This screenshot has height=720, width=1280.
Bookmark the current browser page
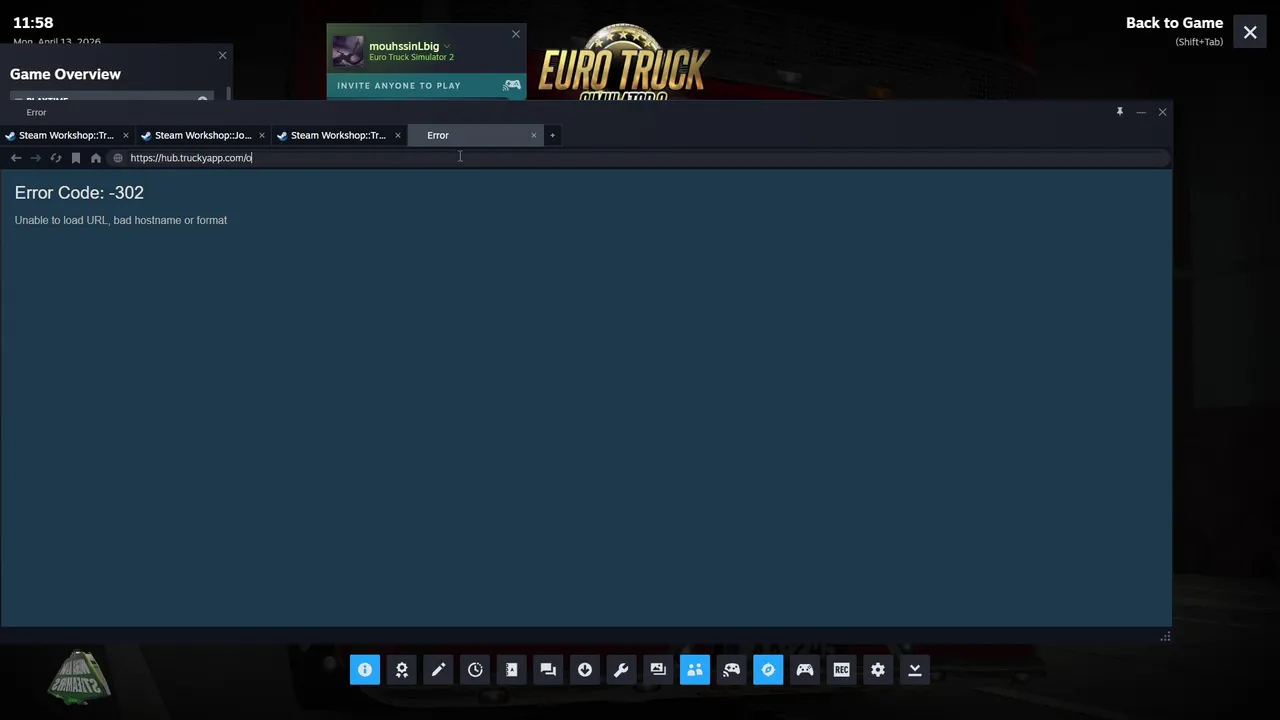pos(76,158)
